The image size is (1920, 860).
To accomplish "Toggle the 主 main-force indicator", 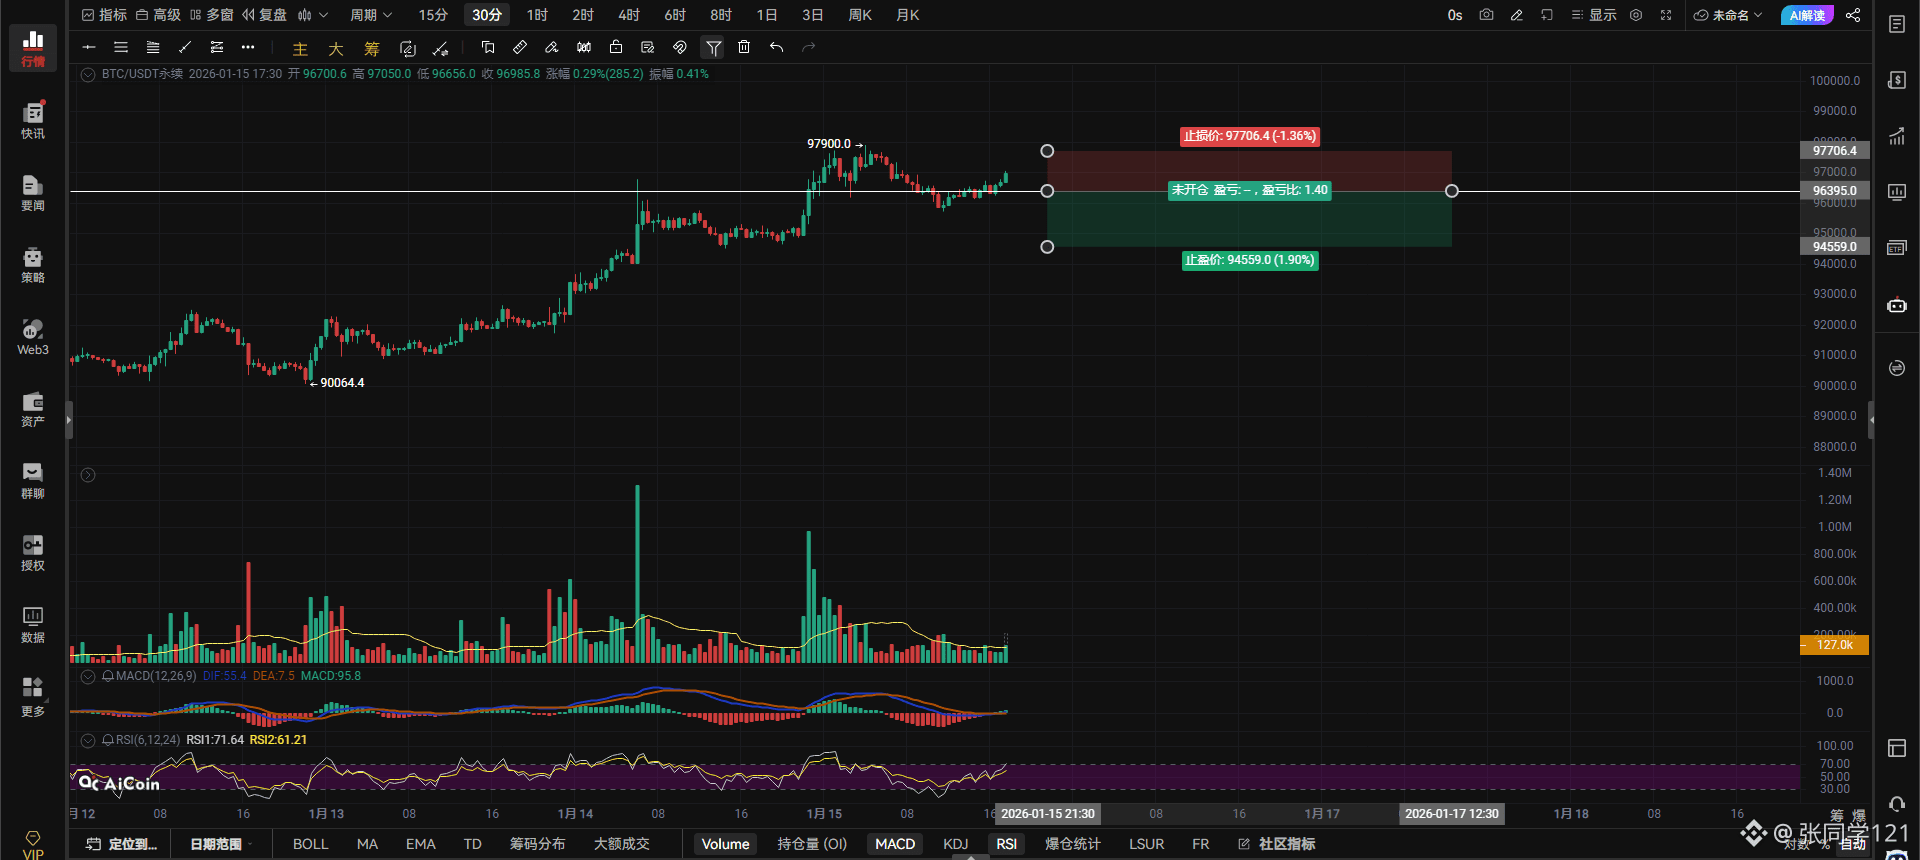I will coord(300,48).
